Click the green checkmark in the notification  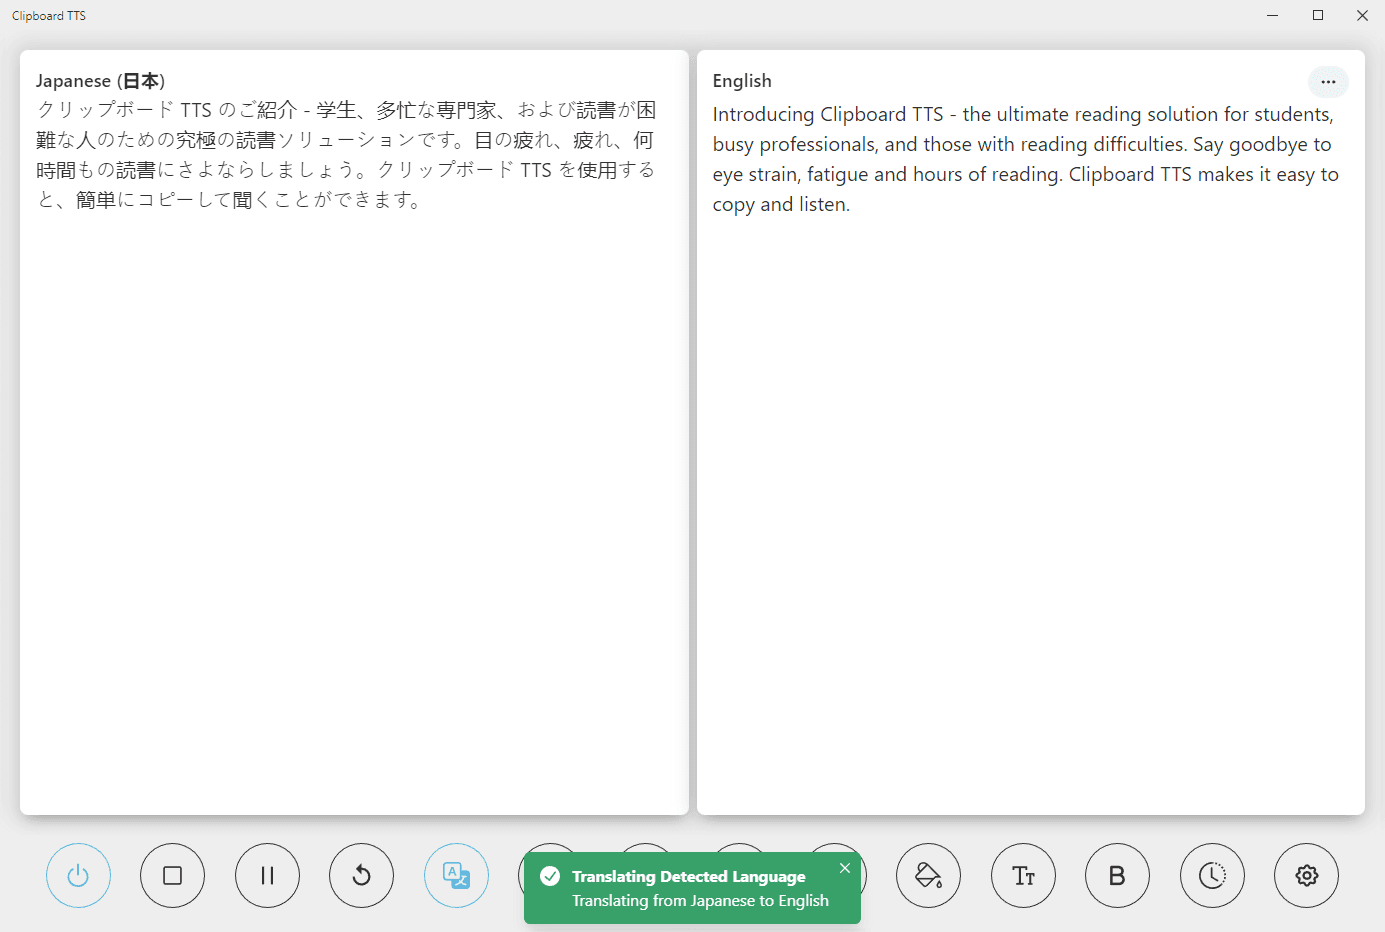point(550,877)
